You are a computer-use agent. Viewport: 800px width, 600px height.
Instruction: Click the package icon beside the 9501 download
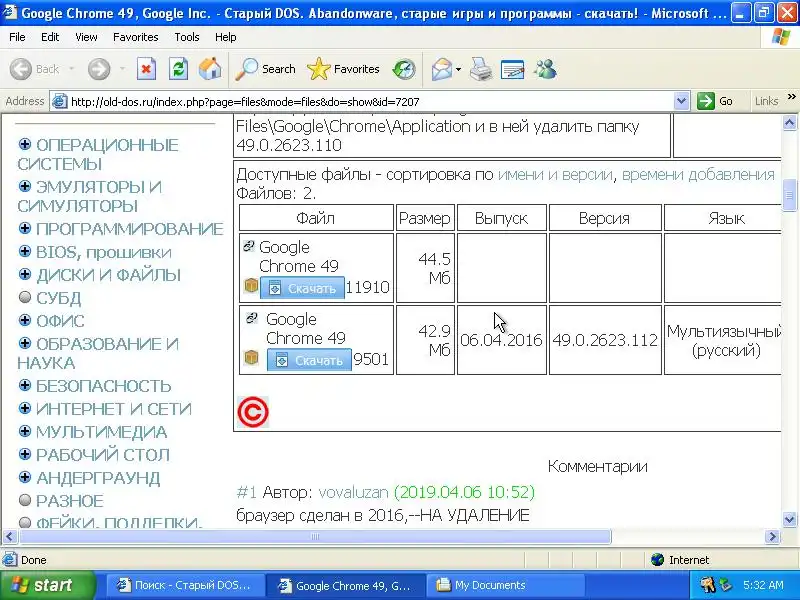pyautogui.click(x=251, y=358)
